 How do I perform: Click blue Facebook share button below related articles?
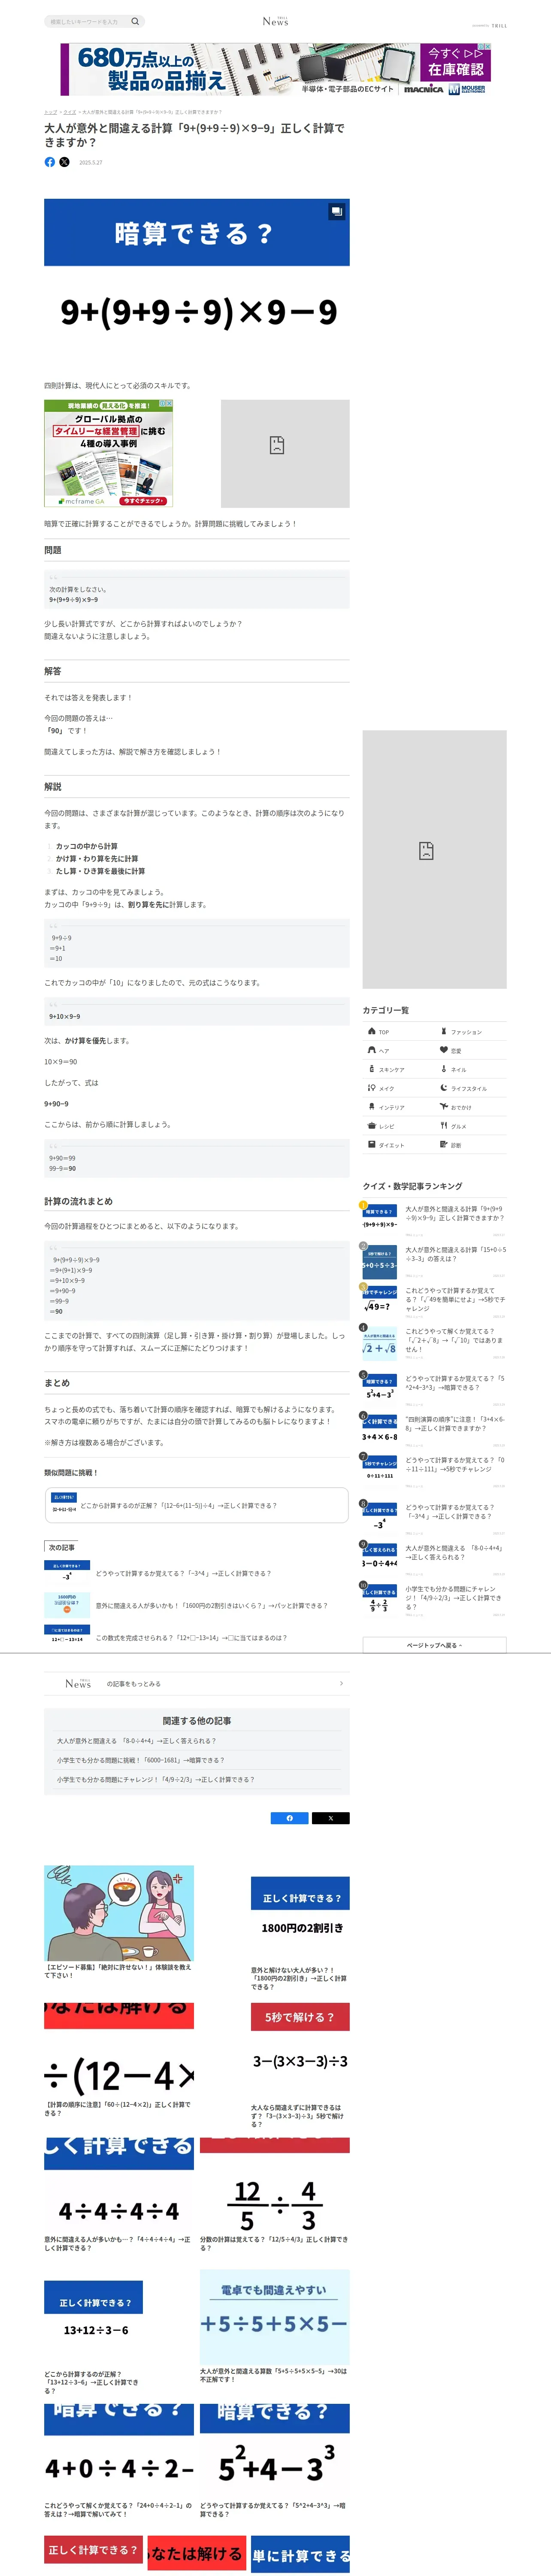tap(289, 1818)
